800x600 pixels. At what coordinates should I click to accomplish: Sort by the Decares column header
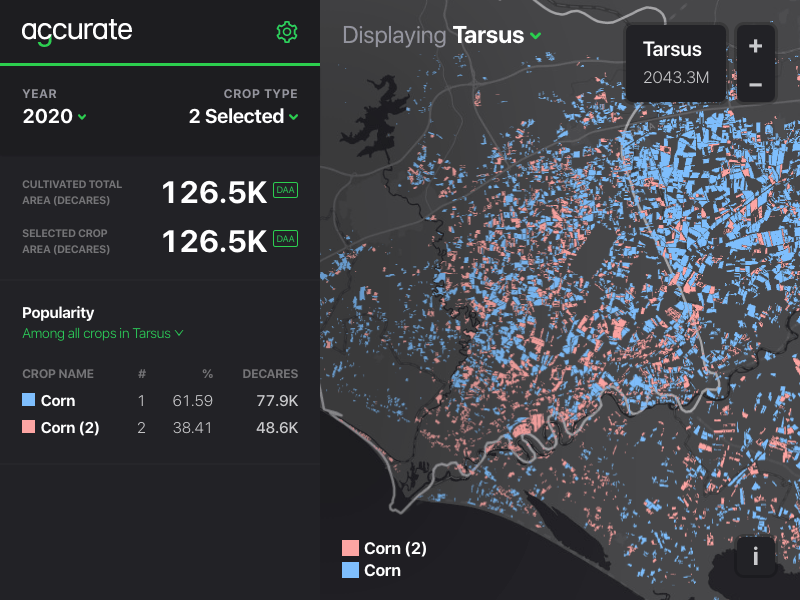coord(270,374)
